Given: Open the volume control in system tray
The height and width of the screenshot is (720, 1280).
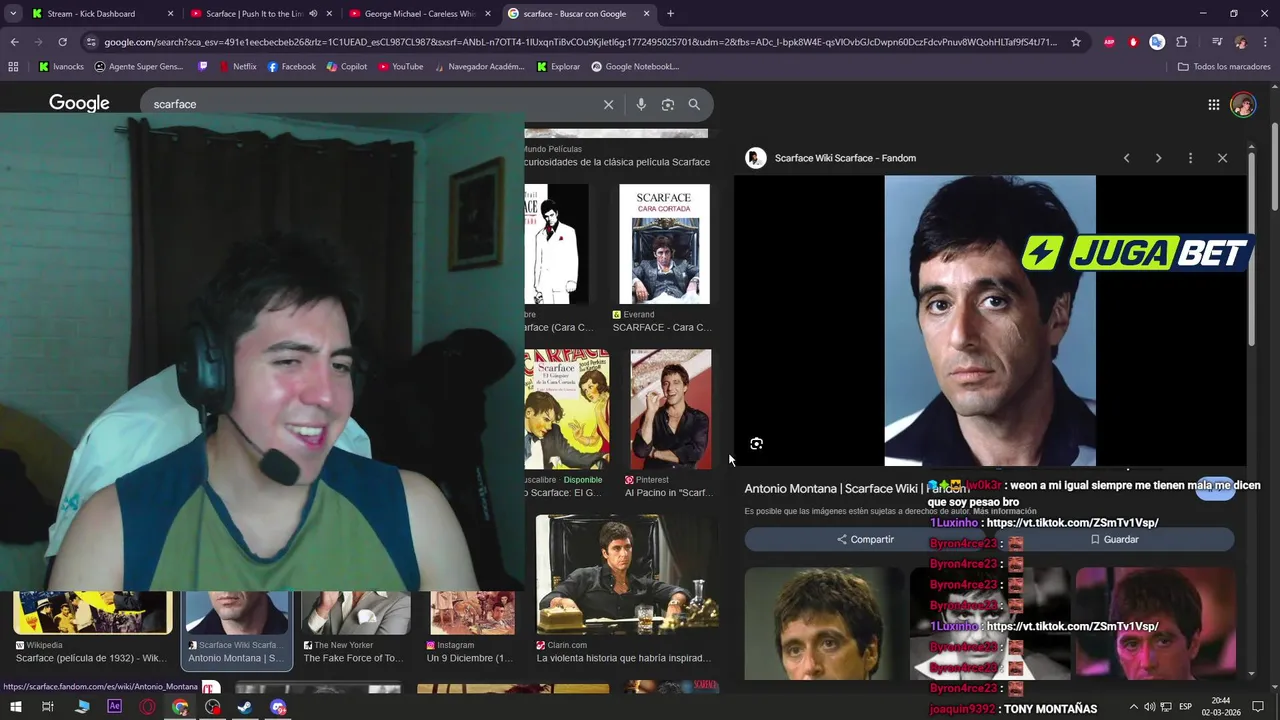Looking at the screenshot, I should point(1149,707).
